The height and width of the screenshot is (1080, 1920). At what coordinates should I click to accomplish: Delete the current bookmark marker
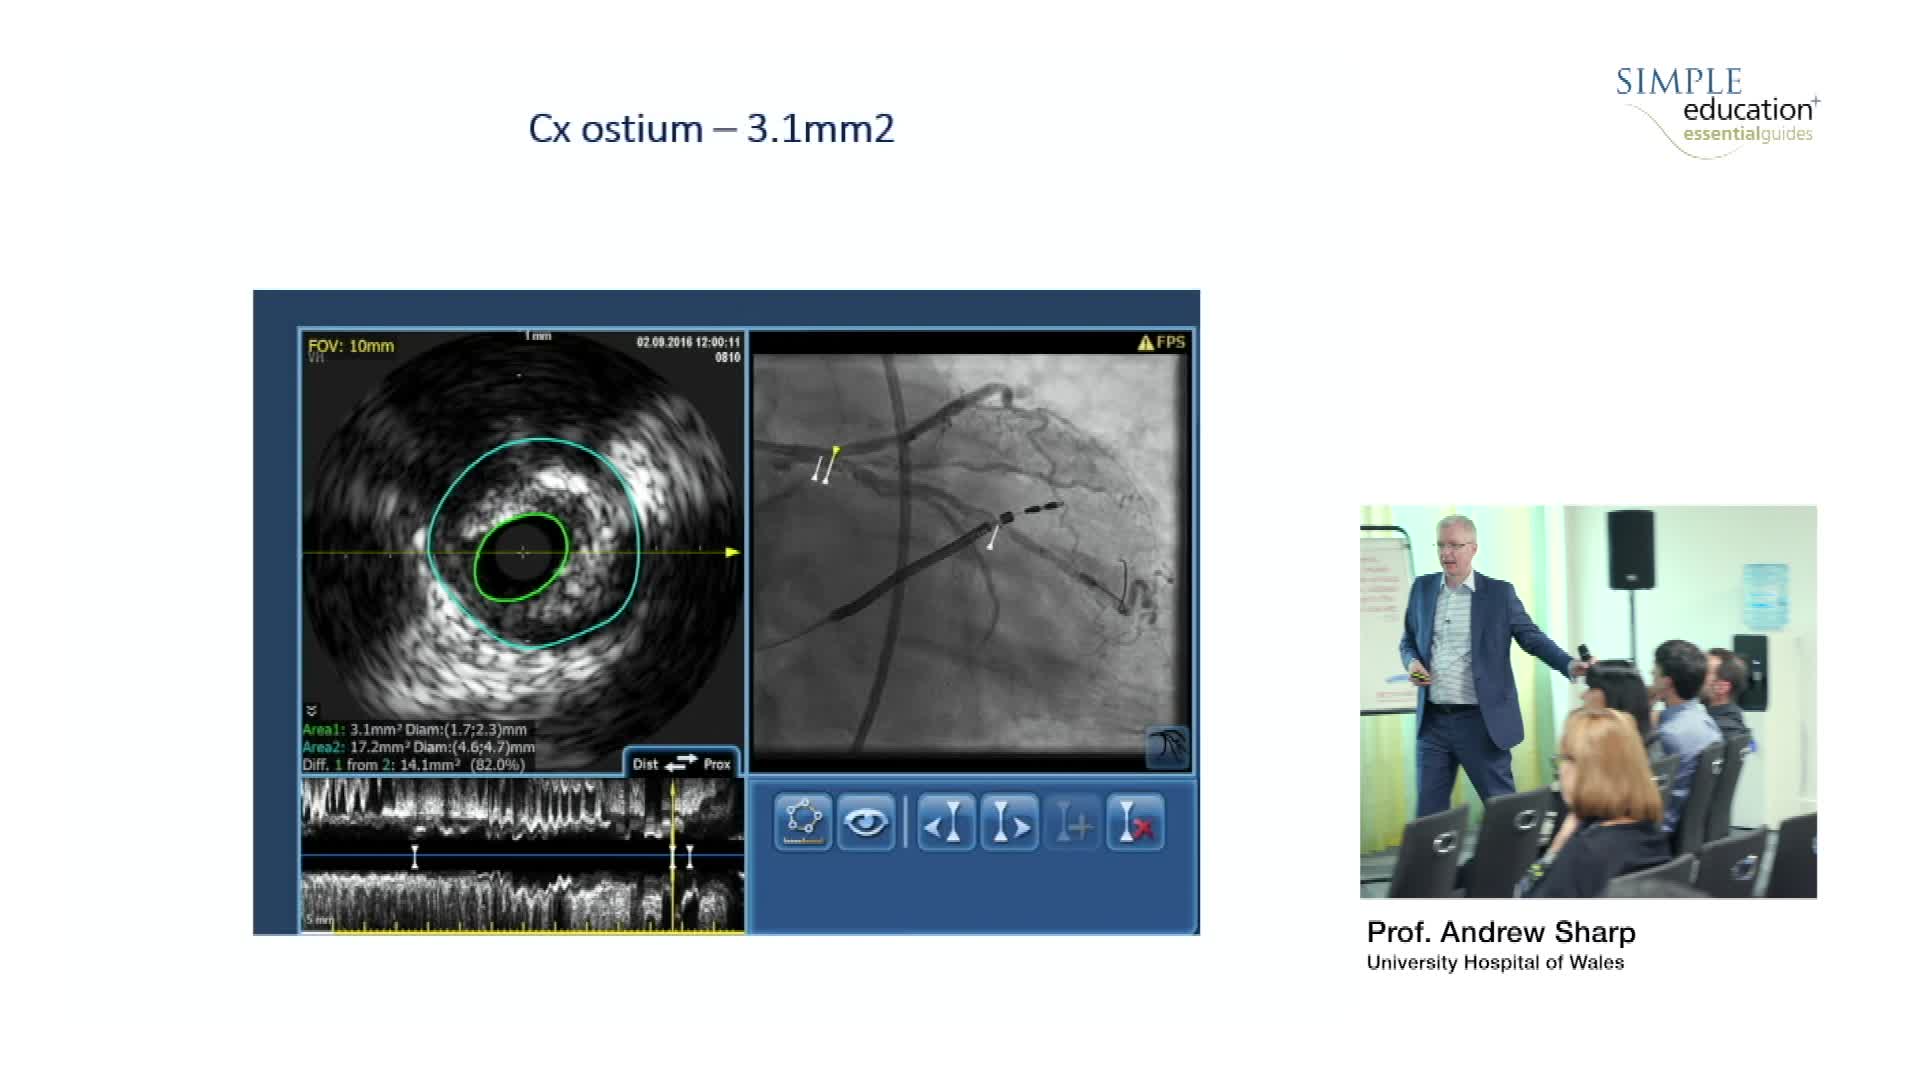pyautogui.click(x=1136, y=823)
